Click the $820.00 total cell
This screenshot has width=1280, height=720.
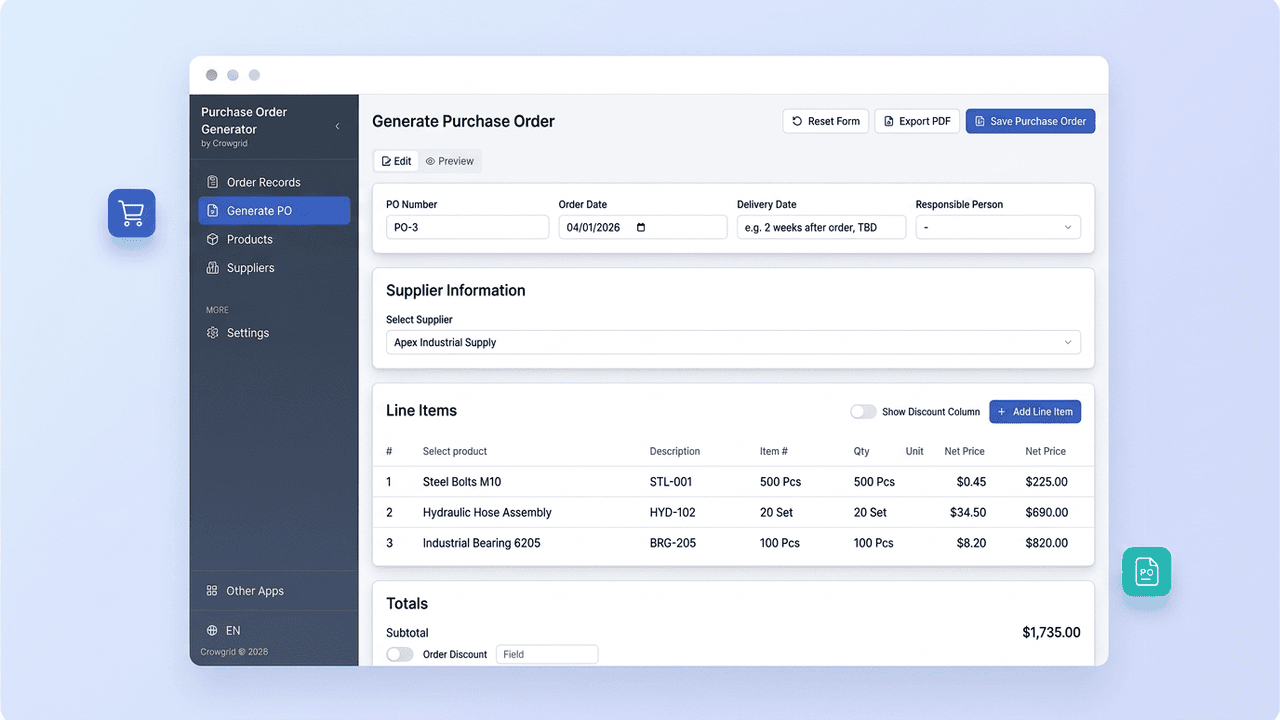(1046, 543)
